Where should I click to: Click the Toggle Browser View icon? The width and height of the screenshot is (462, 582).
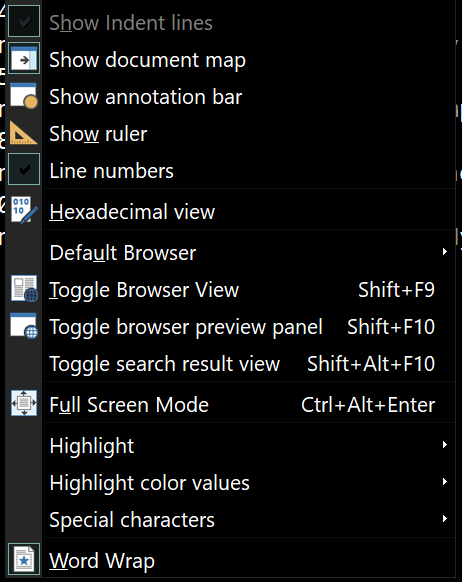click(24, 288)
